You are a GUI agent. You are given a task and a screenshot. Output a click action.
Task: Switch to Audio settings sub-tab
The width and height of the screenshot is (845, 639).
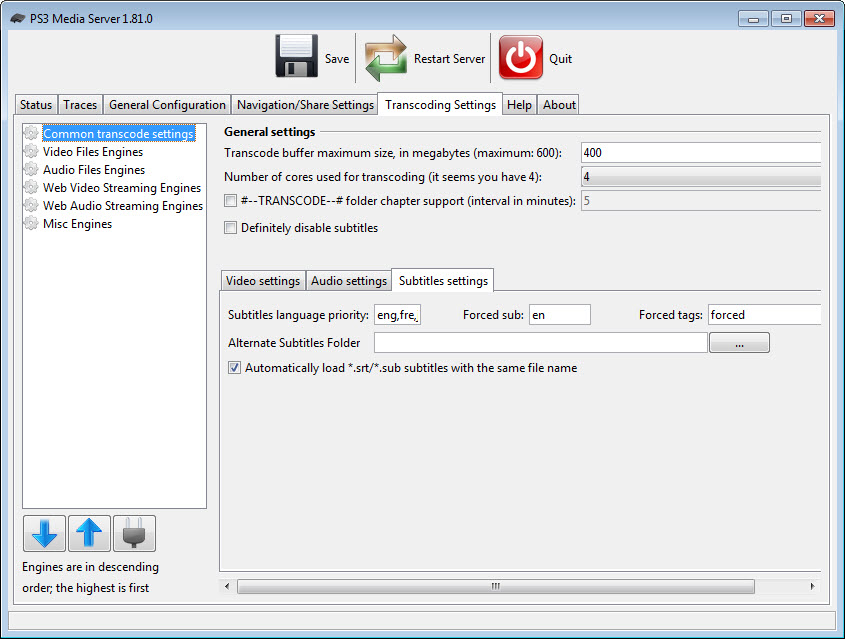click(x=349, y=281)
